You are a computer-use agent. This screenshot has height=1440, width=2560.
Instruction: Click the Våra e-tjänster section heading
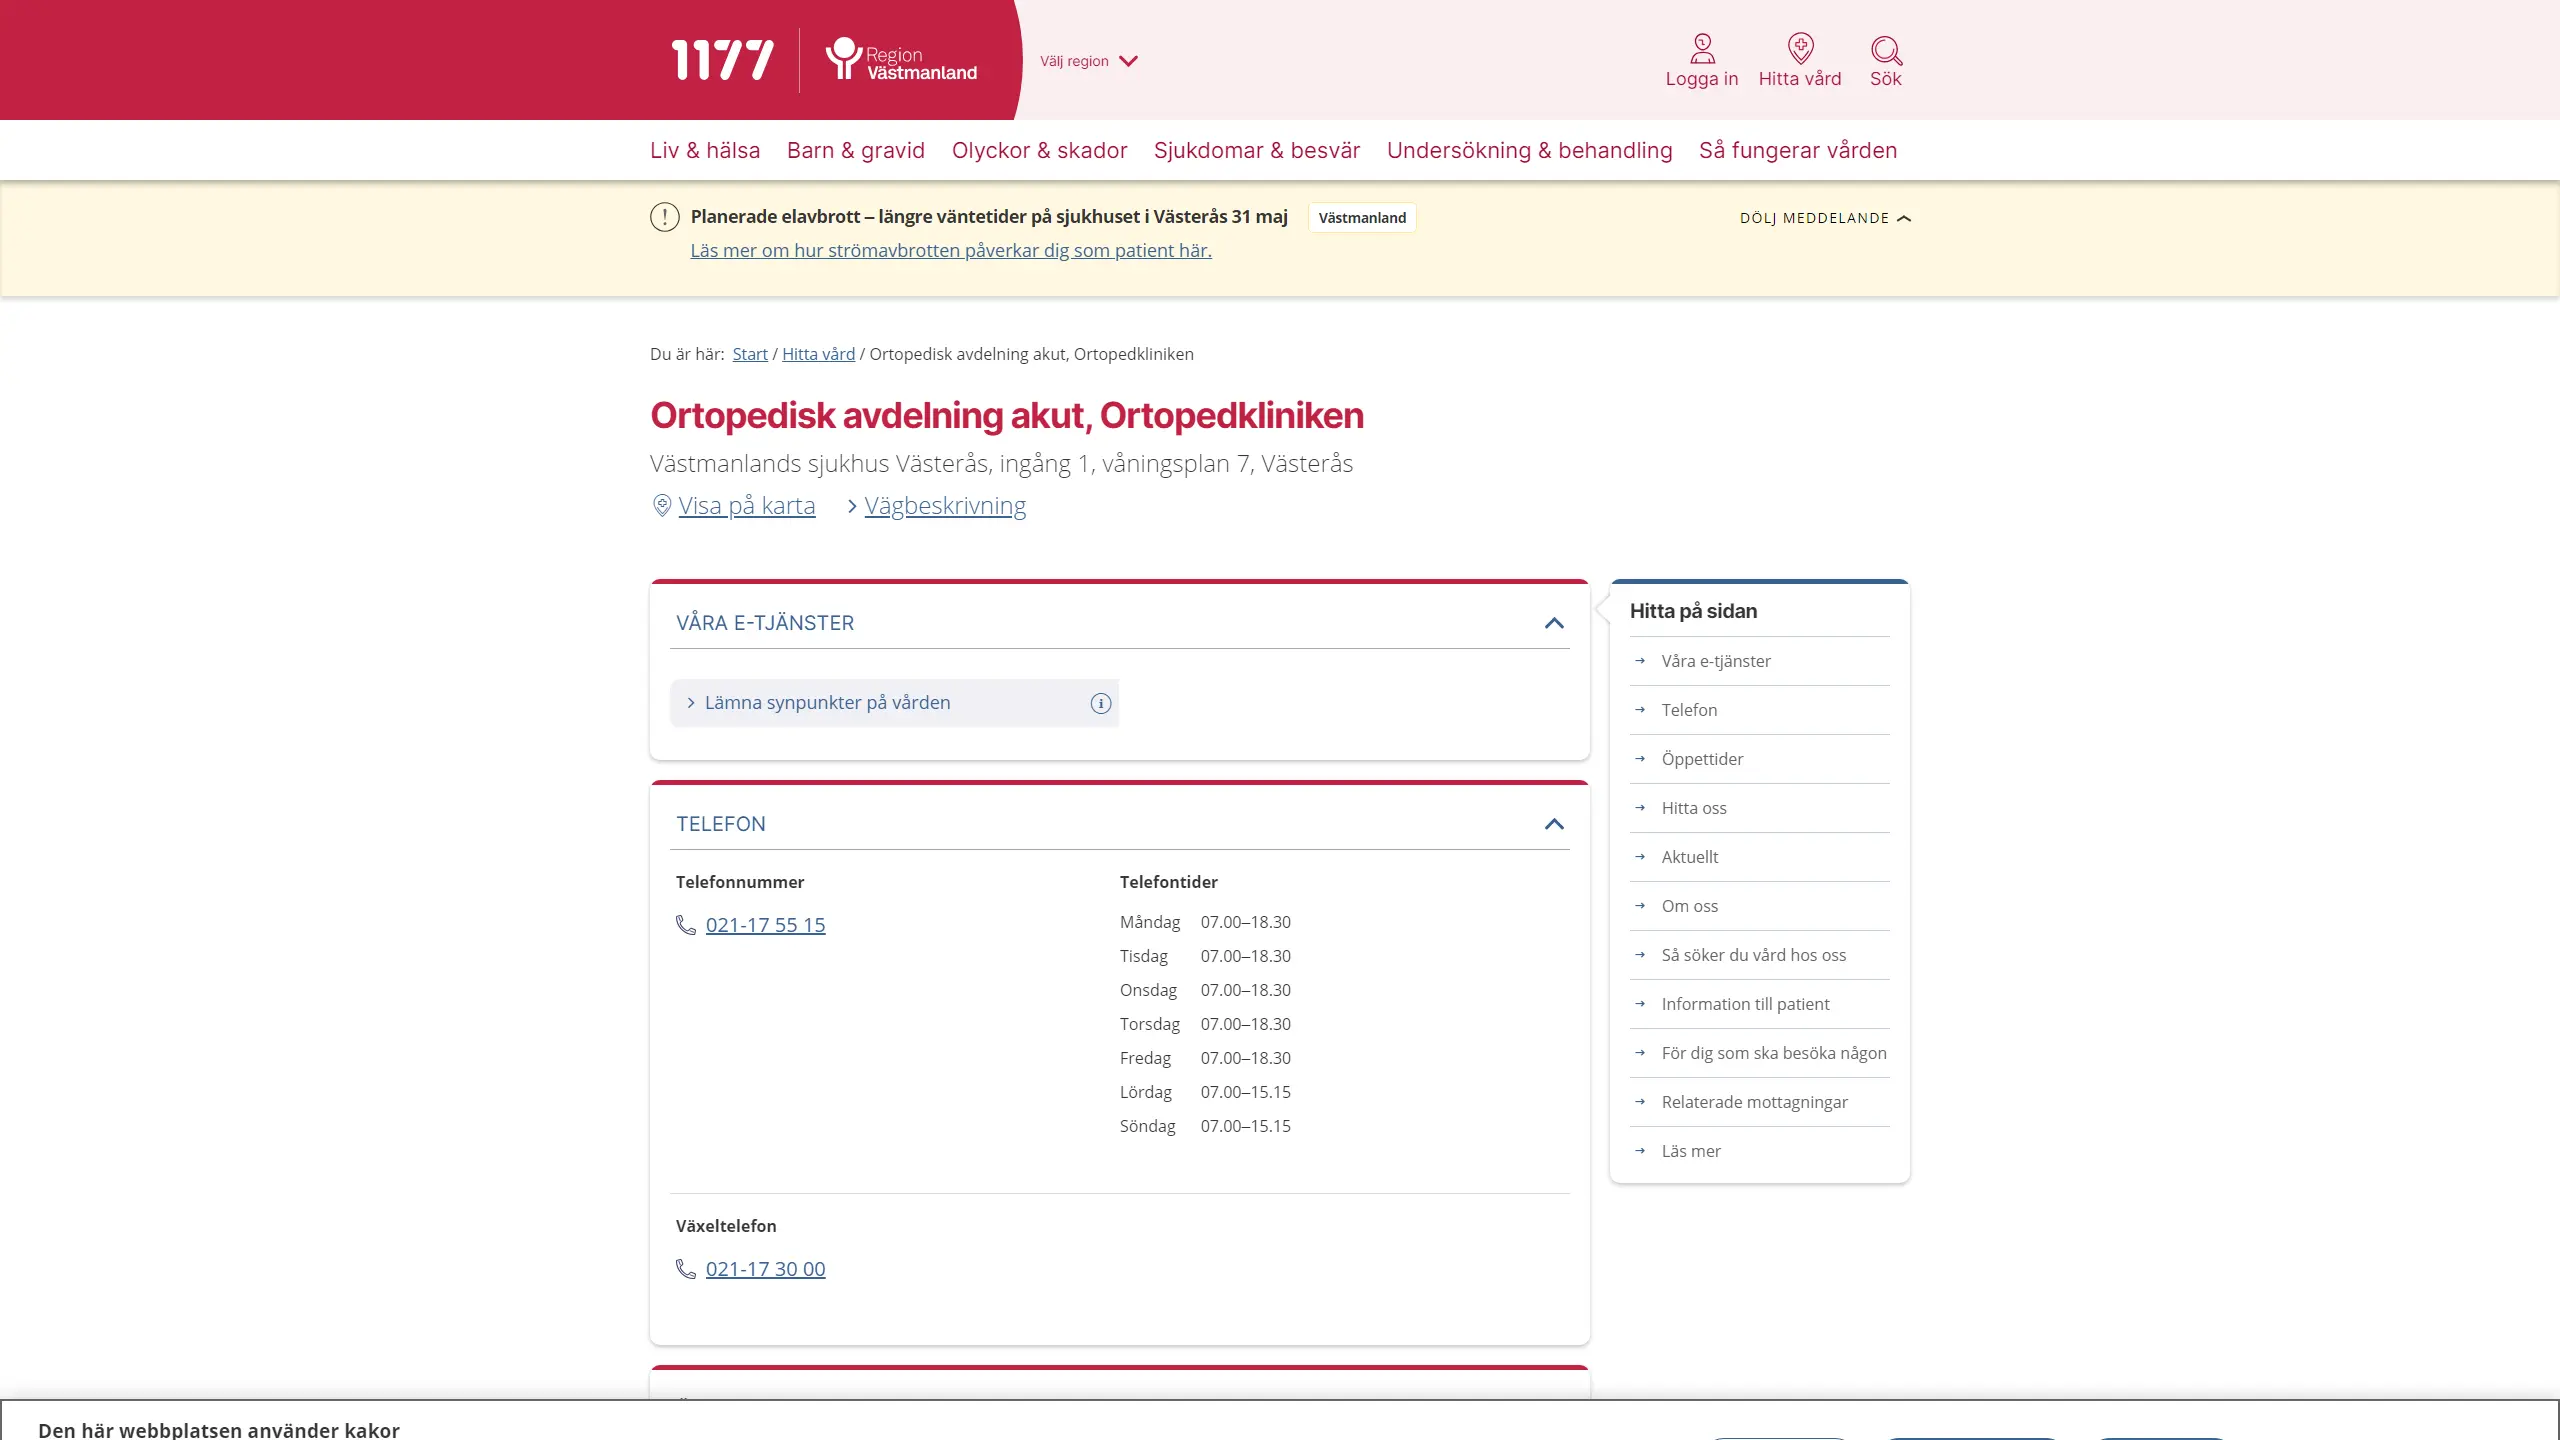point(765,623)
